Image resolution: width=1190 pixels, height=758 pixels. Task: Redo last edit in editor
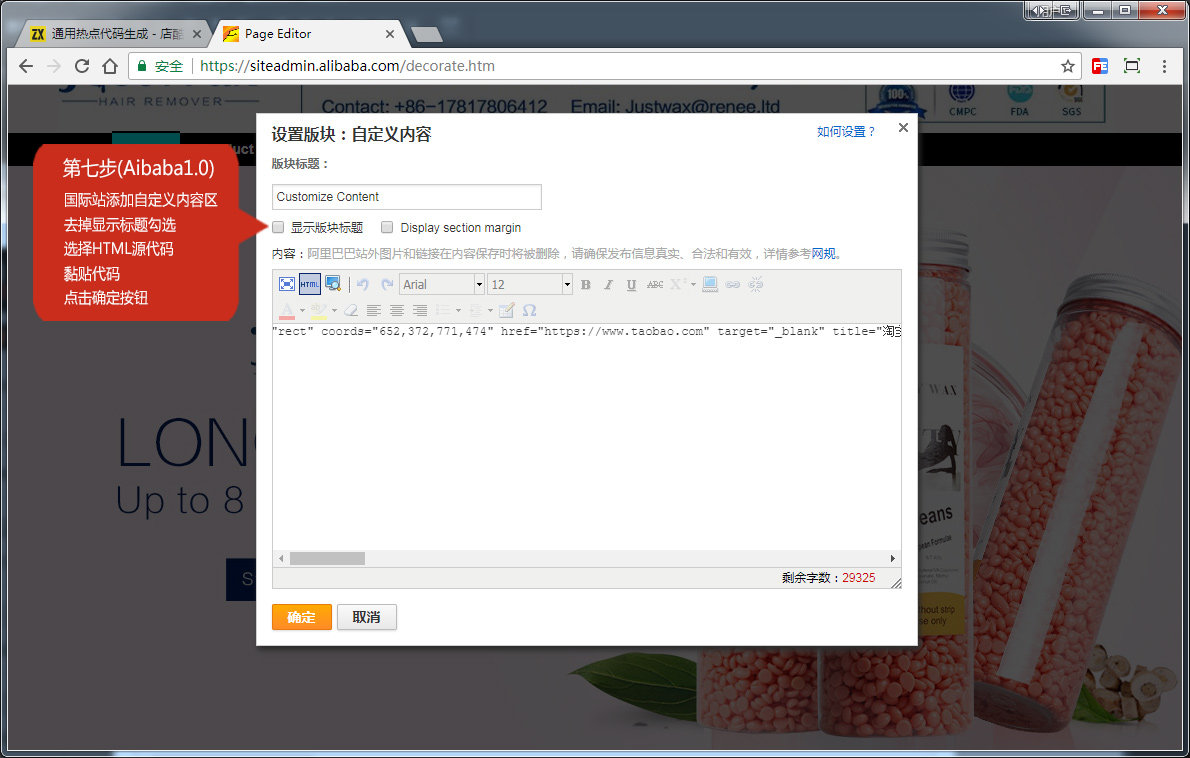point(387,285)
